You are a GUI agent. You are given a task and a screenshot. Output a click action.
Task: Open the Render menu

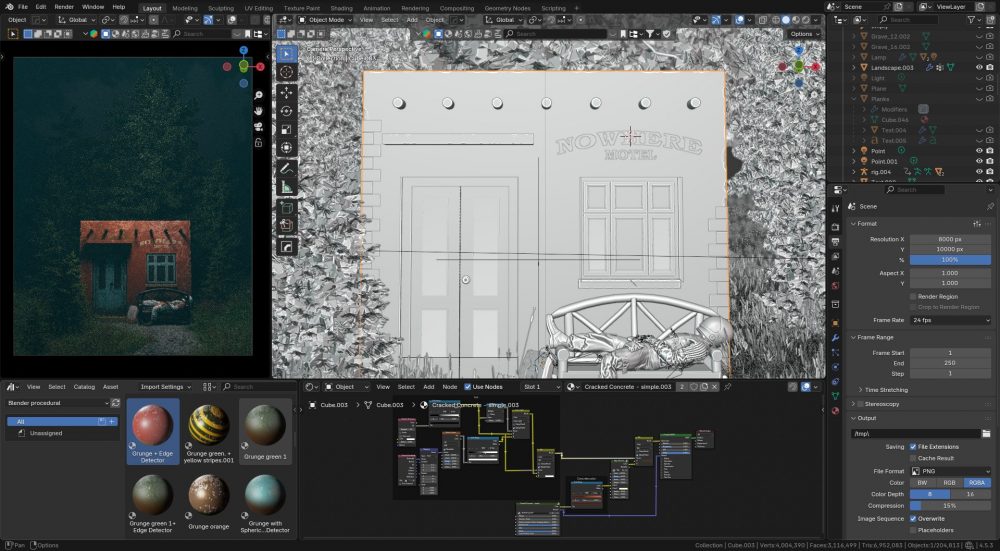tap(64, 7)
